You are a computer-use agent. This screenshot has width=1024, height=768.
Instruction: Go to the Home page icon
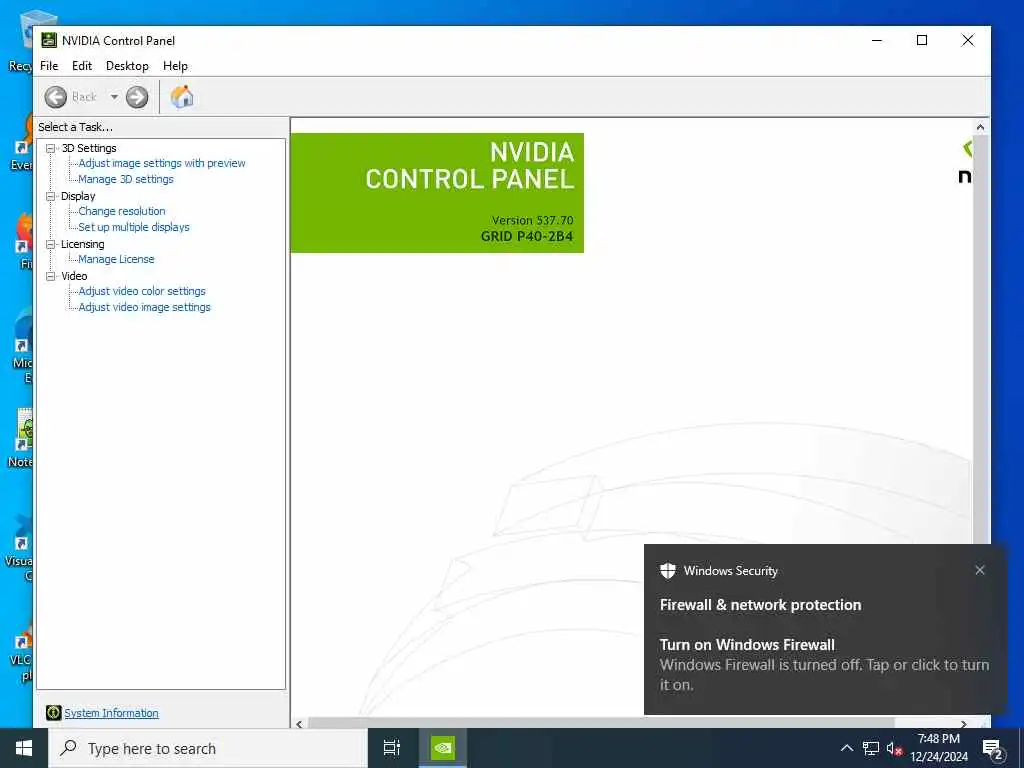point(182,97)
